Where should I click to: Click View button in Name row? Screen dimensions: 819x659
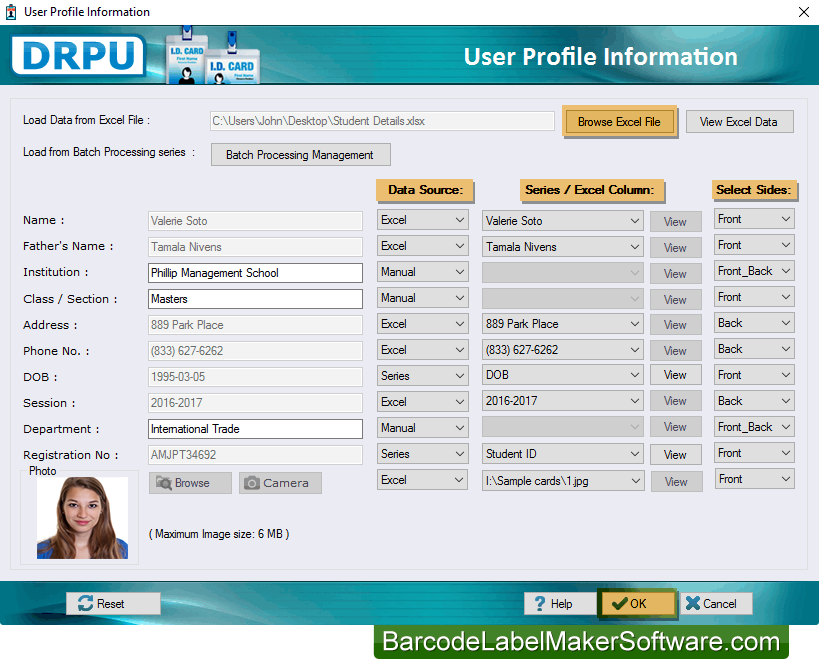675,222
